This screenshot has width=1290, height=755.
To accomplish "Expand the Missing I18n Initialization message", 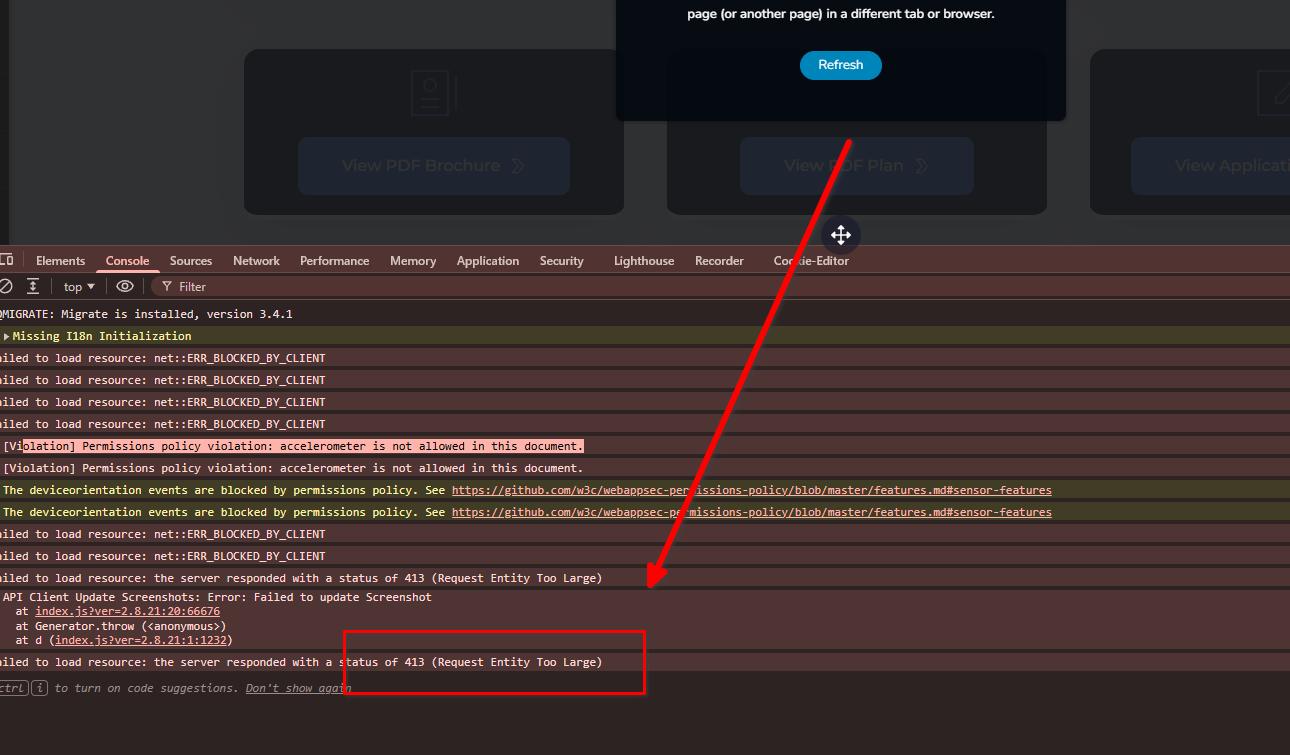I will coord(7,336).
